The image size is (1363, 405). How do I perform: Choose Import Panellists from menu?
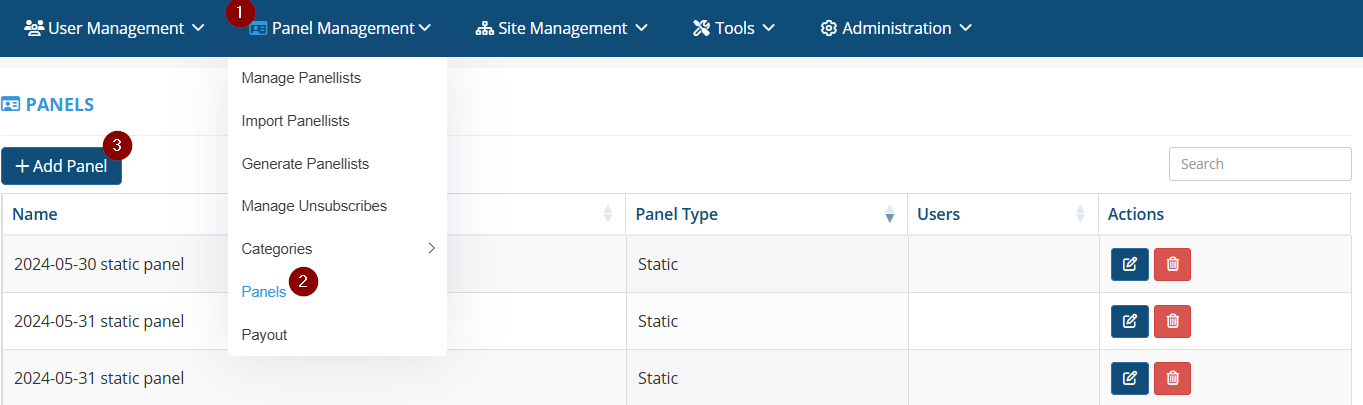[x=295, y=120]
